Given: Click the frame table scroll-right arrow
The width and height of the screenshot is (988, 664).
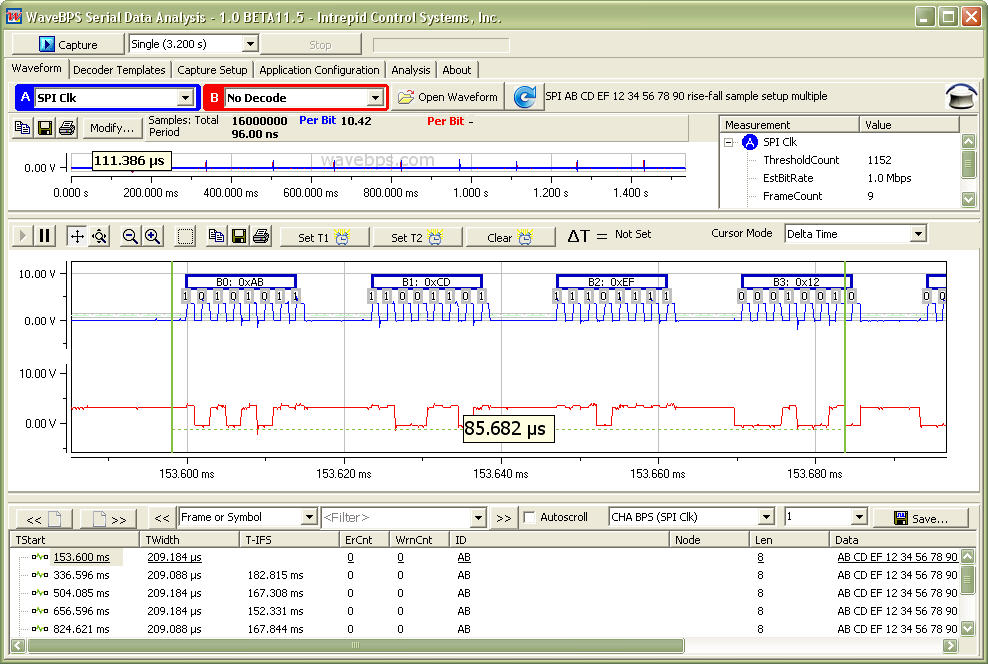Looking at the screenshot, I should pos(950,645).
